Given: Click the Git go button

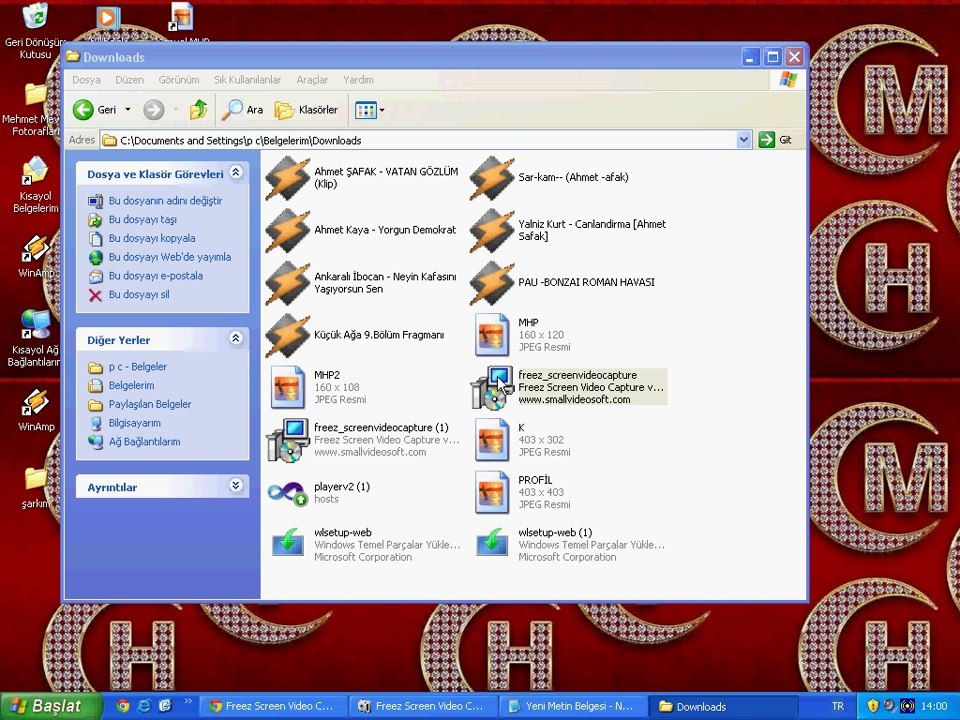Looking at the screenshot, I should [x=777, y=140].
